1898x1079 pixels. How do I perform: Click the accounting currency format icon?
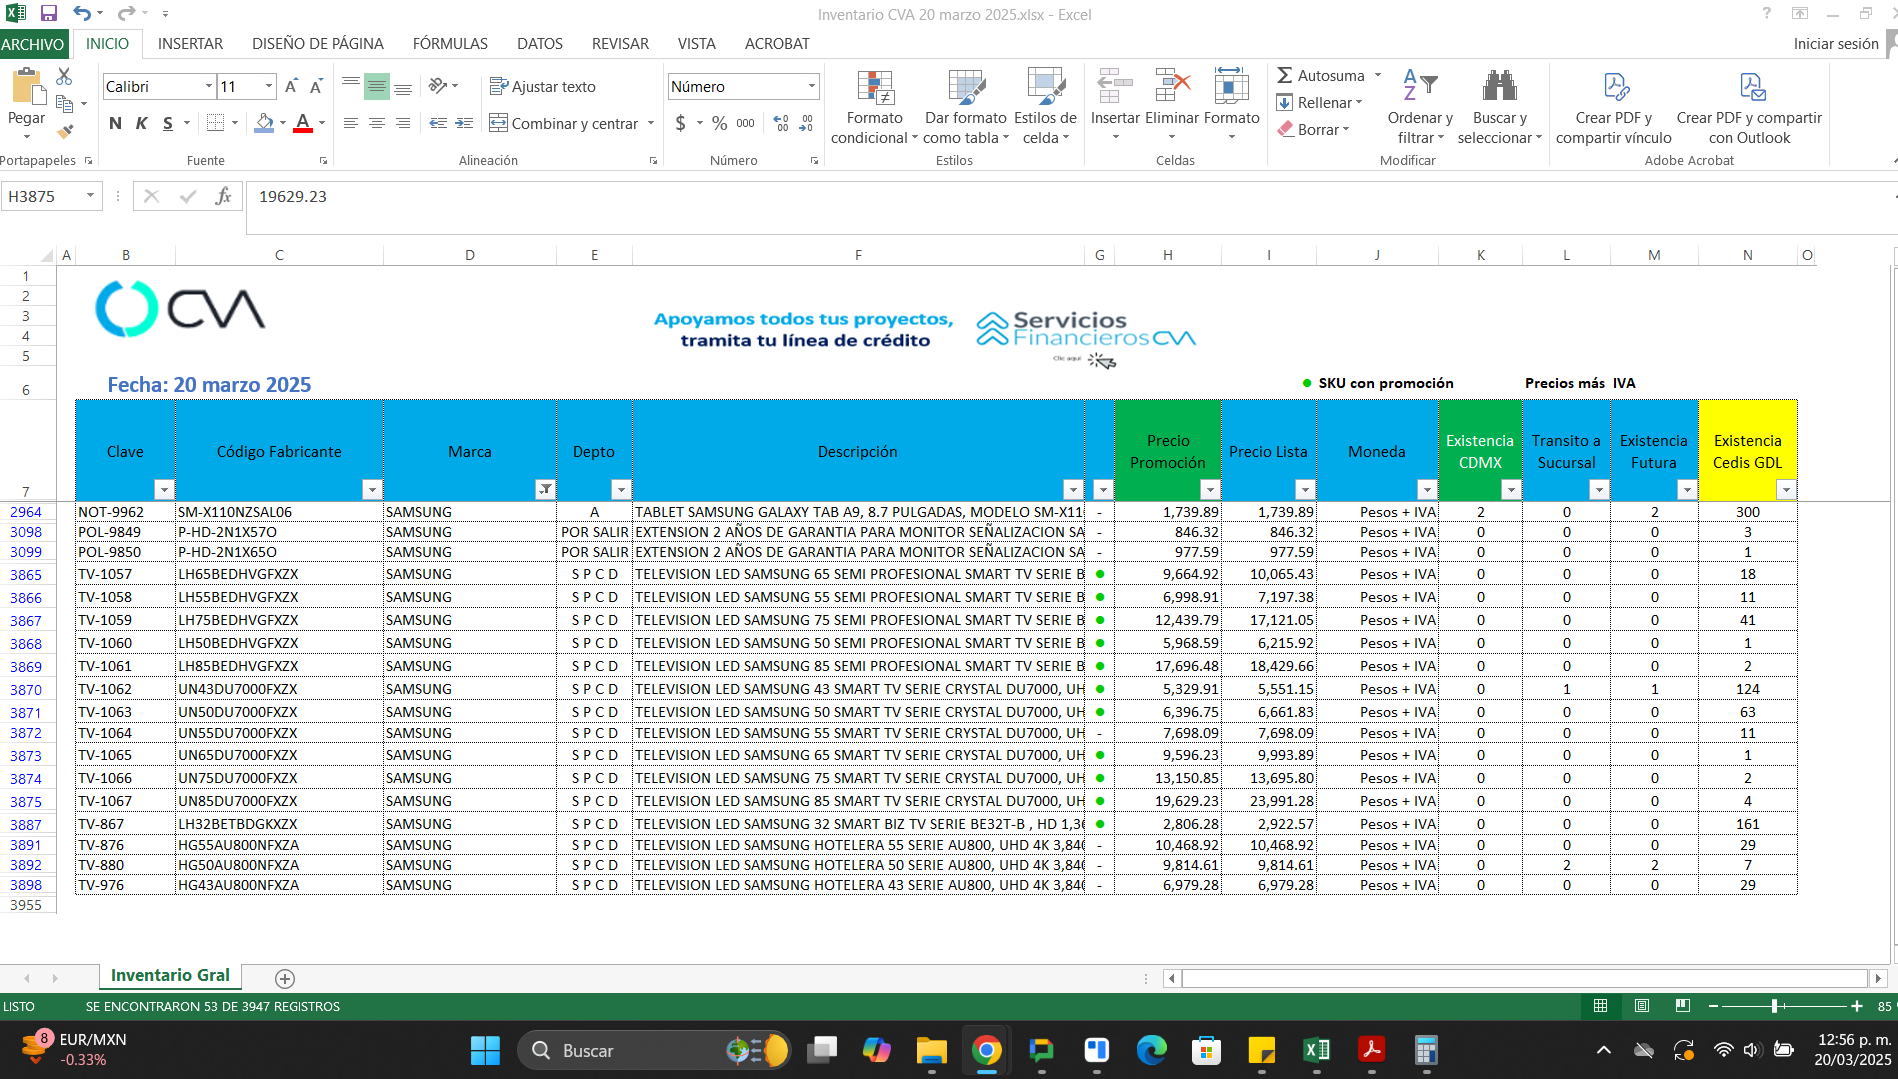[x=681, y=123]
